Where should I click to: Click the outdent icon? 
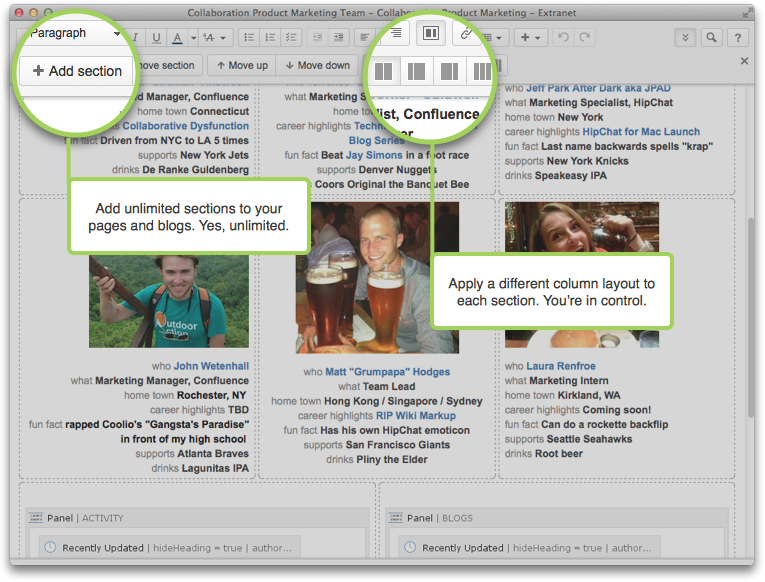coord(317,38)
